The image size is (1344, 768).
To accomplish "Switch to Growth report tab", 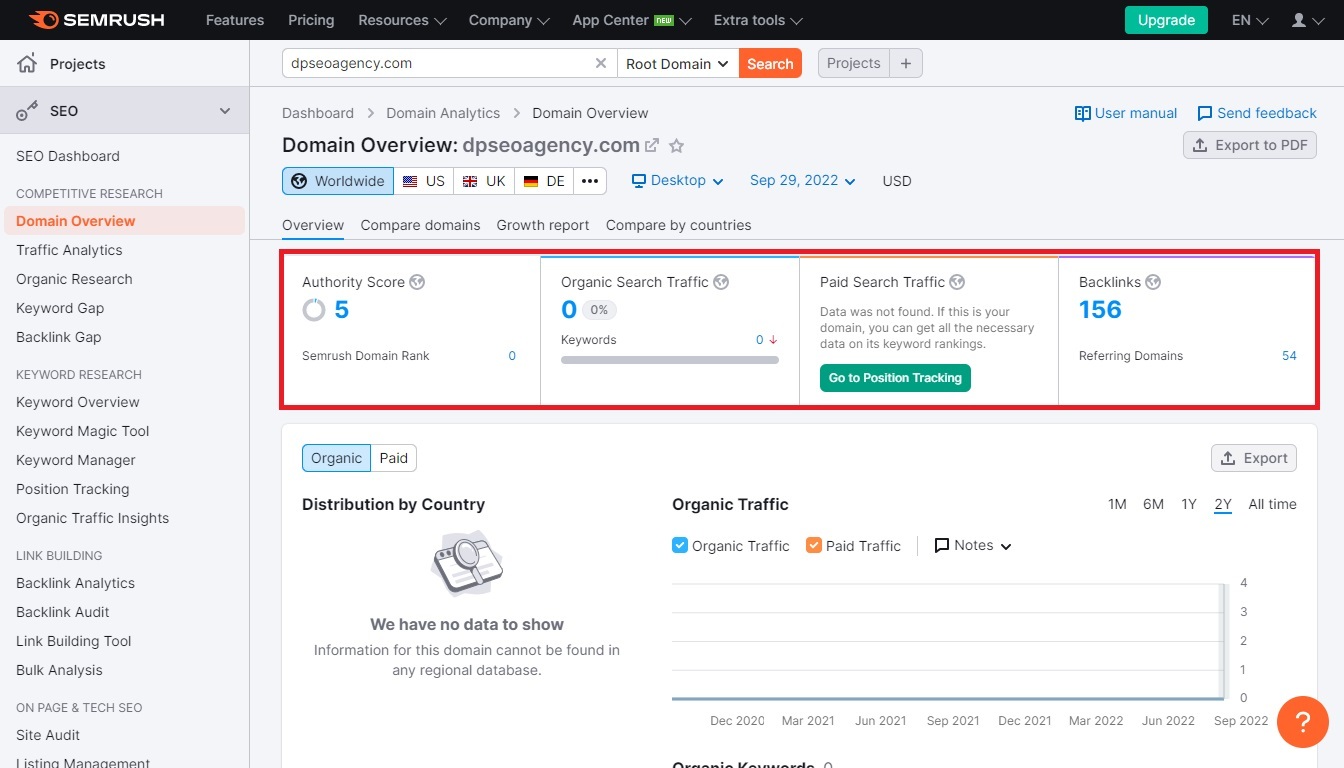I will coord(543,225).
